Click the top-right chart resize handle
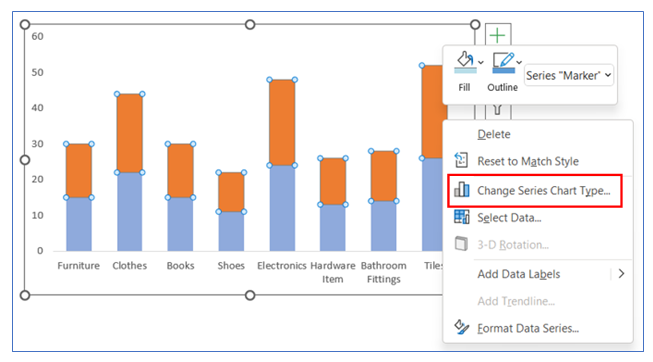 (475, 25)
